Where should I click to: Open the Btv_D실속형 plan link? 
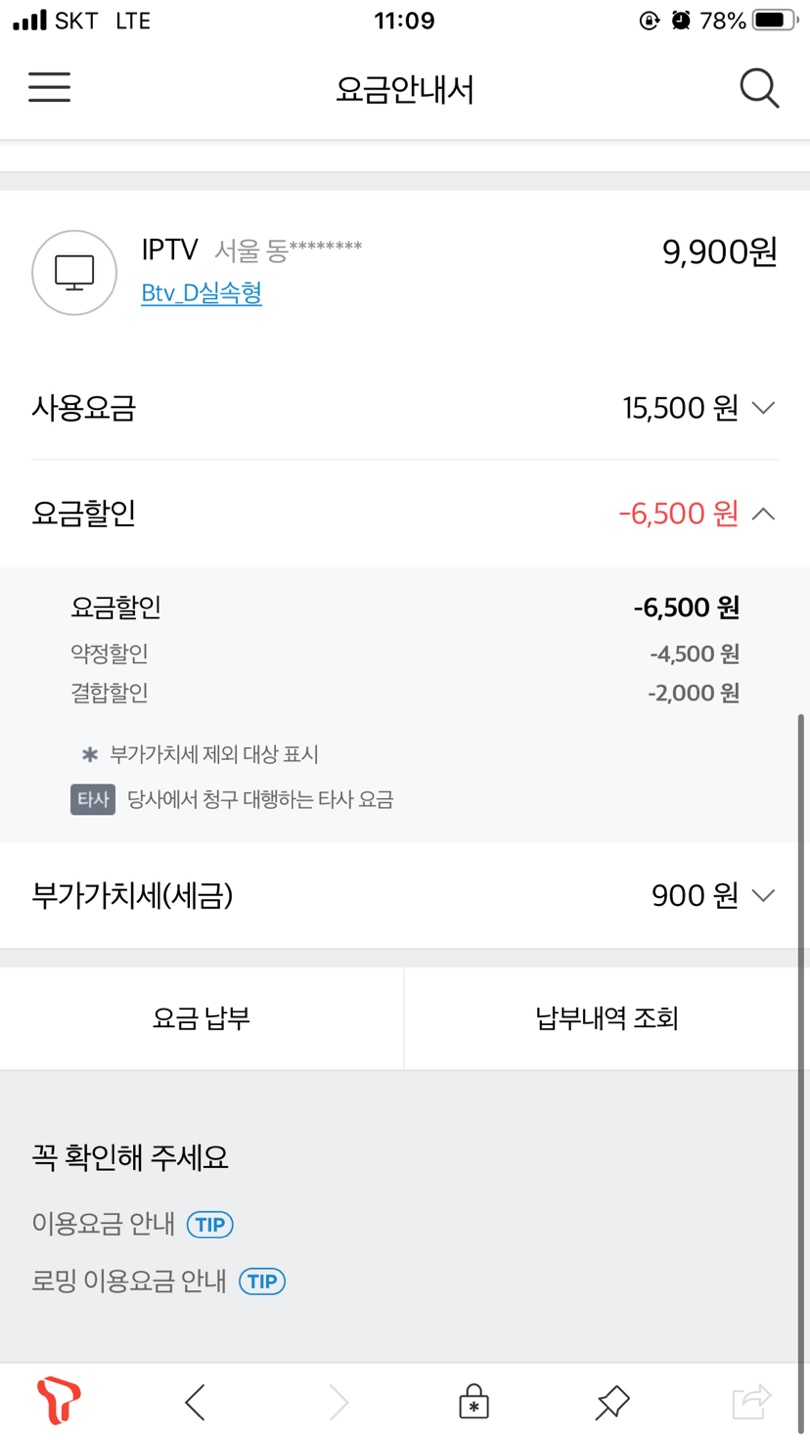pos(202,294)
